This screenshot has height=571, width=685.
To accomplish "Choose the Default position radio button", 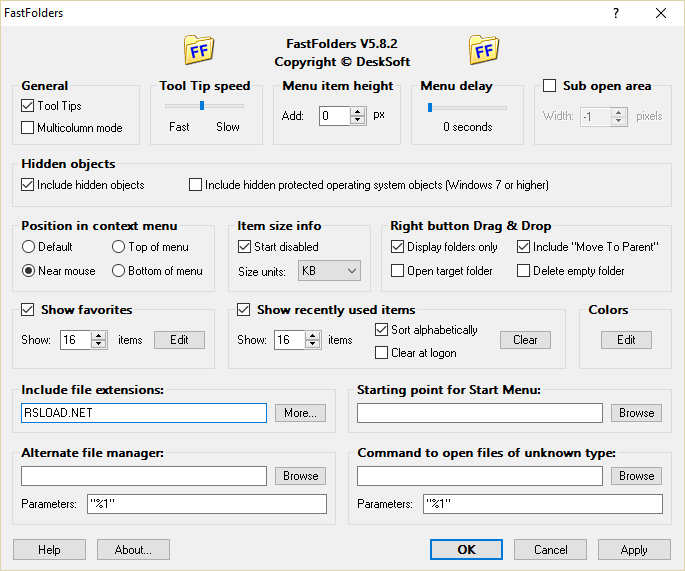I will (x=28, y=247).
